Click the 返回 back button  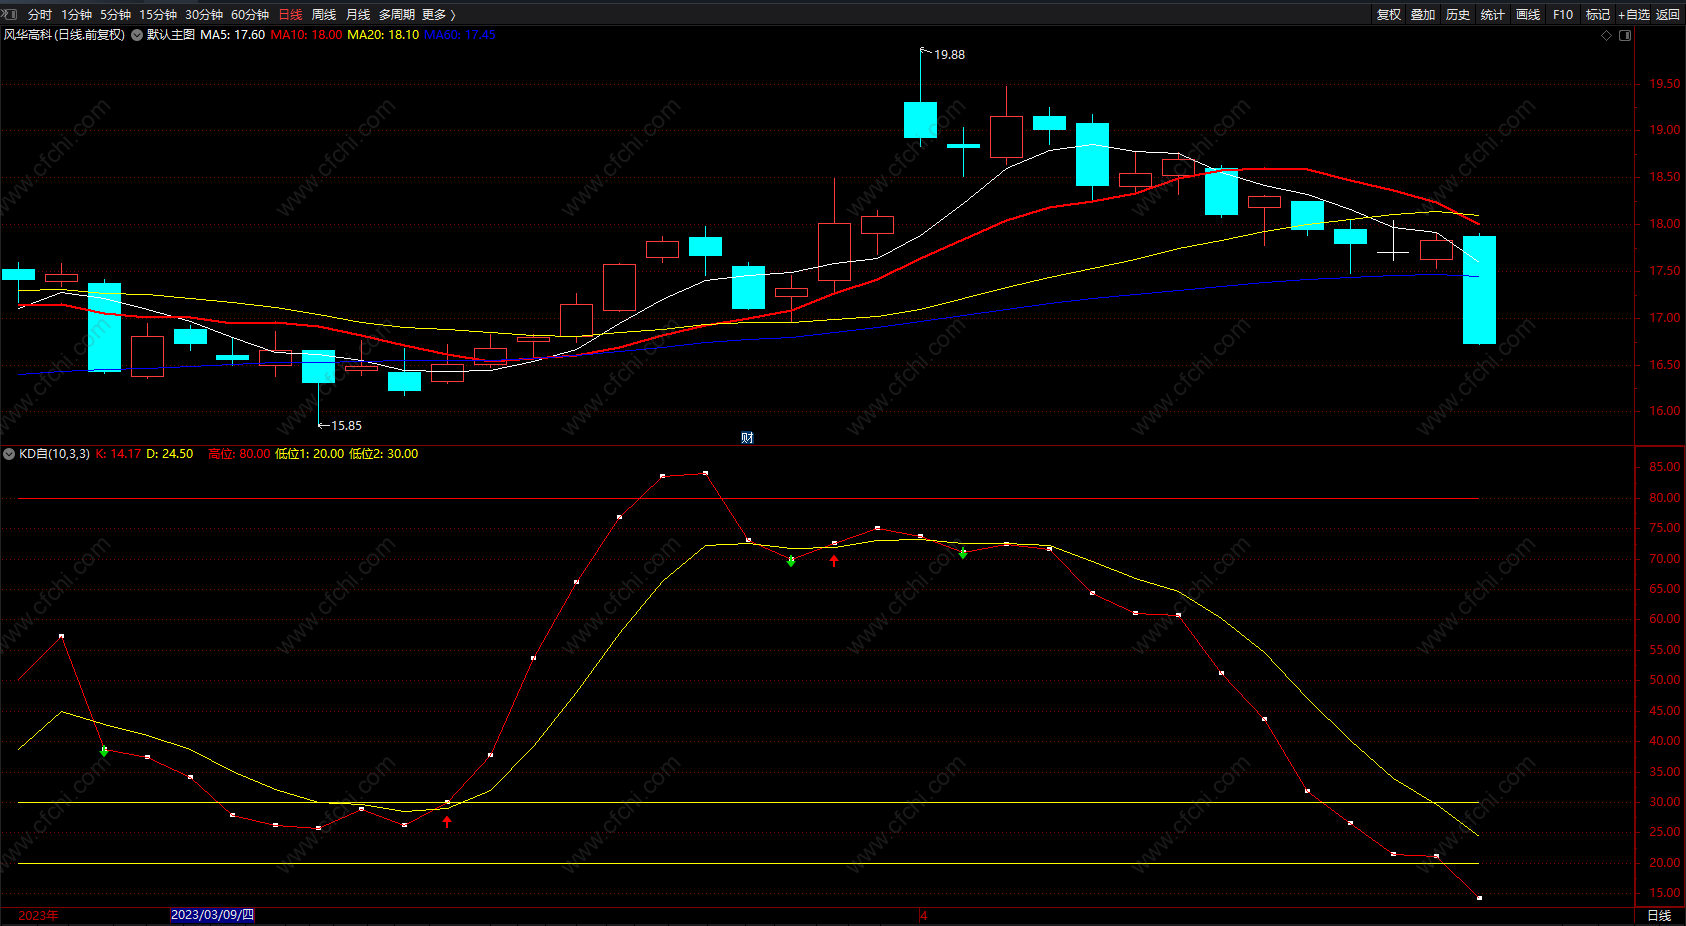1668,15
